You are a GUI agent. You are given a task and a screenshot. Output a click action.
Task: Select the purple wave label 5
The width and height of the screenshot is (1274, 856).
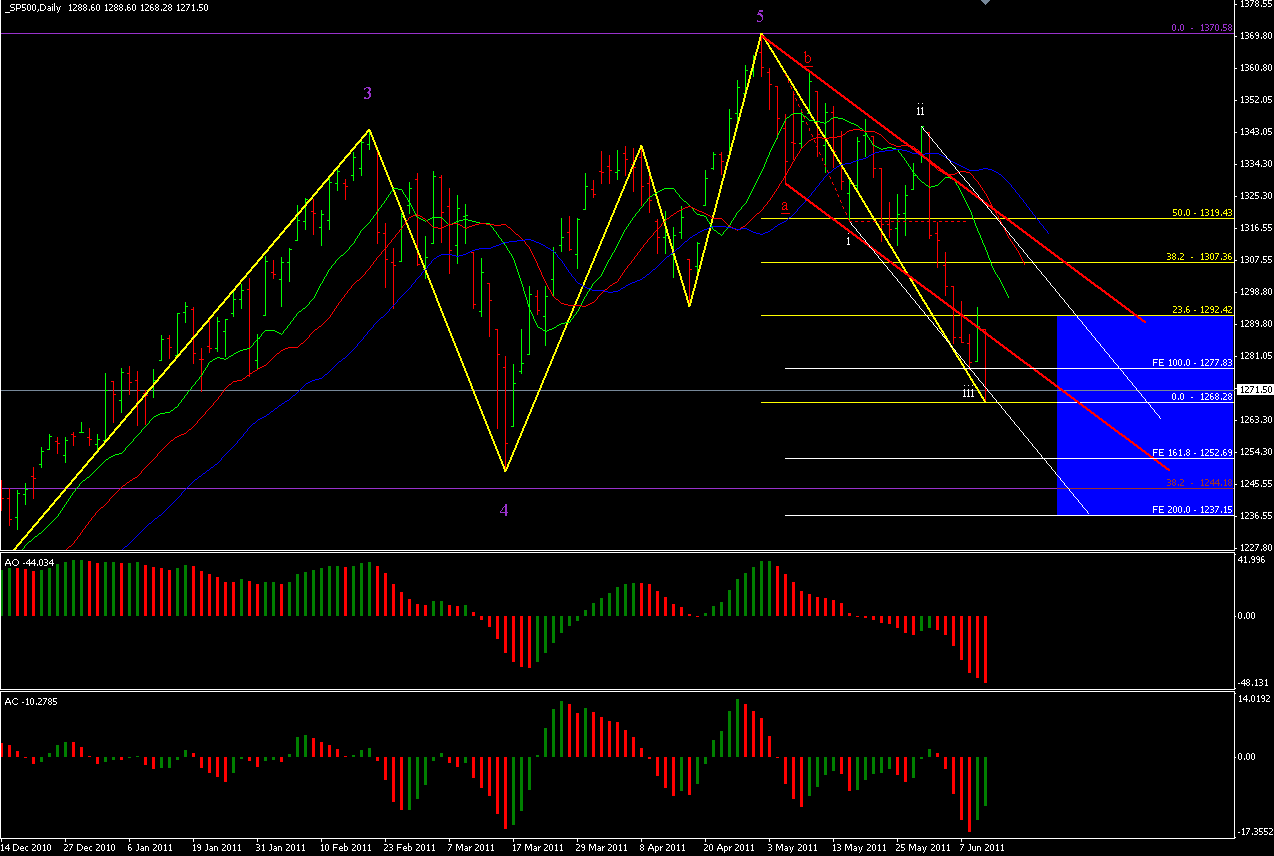click(760, 16)
